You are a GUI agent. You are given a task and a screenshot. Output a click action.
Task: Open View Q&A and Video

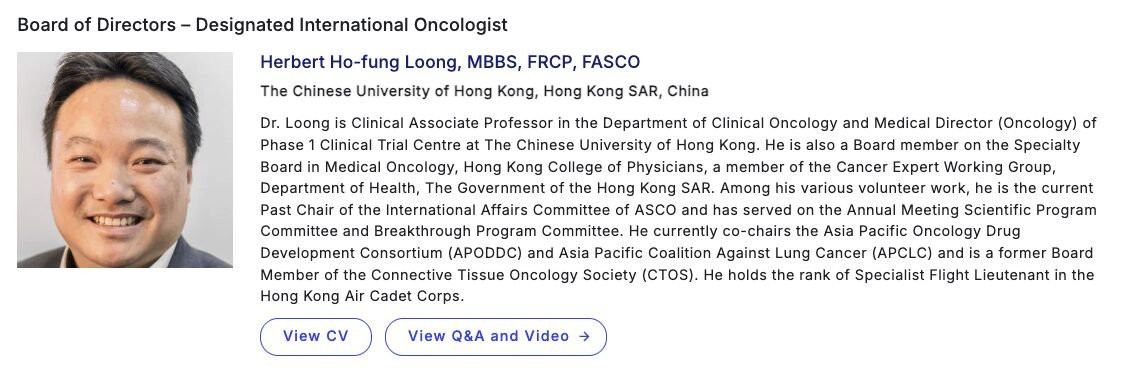(496, 337)
